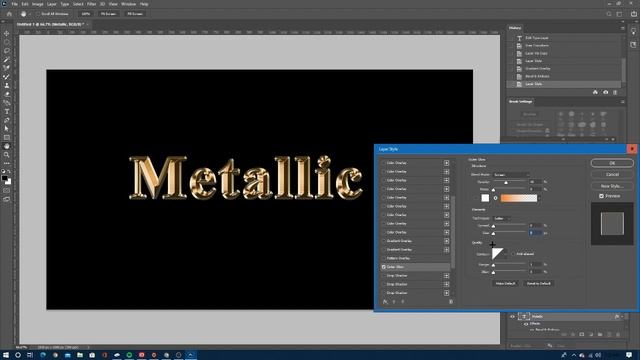This screenshot has width=640, height=360.
Task: Select the Hand tool in toolbar
Action: tap(7, 146)
